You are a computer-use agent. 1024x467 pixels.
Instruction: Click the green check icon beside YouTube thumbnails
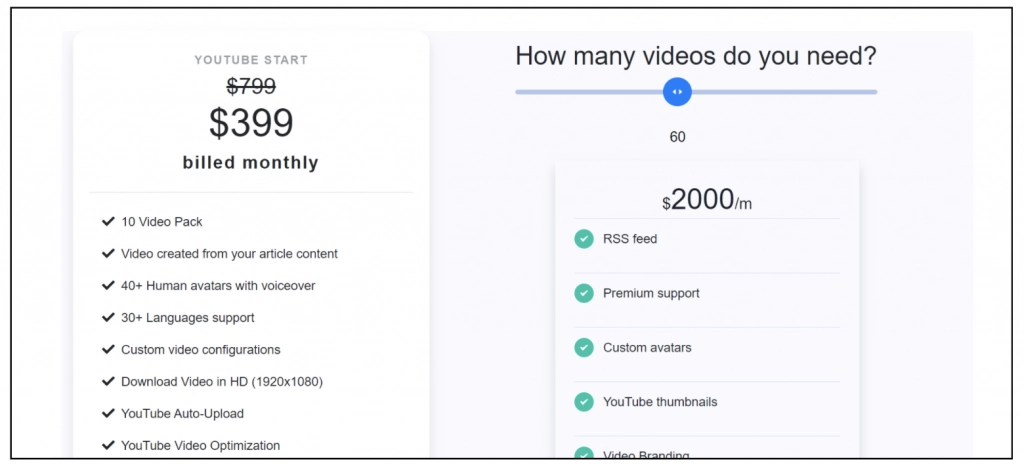pyautogui.click(x=584, y=402)
